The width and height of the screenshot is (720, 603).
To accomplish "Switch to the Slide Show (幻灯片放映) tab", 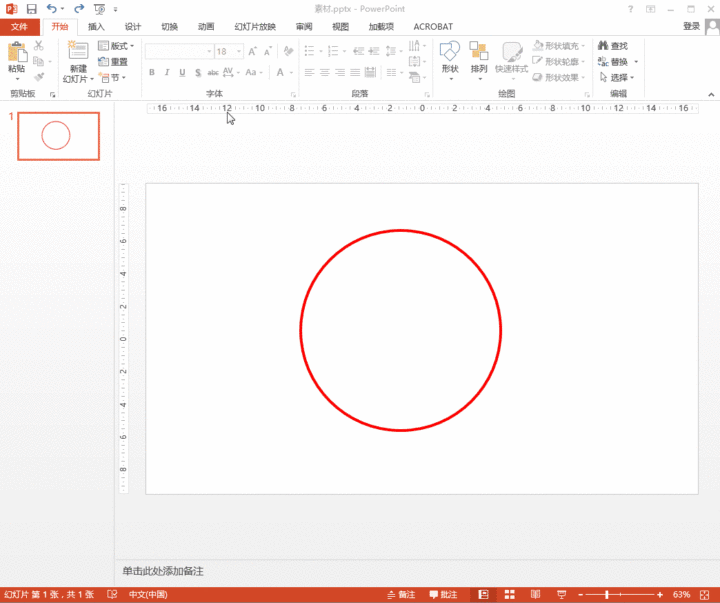I will click(255, 27).
